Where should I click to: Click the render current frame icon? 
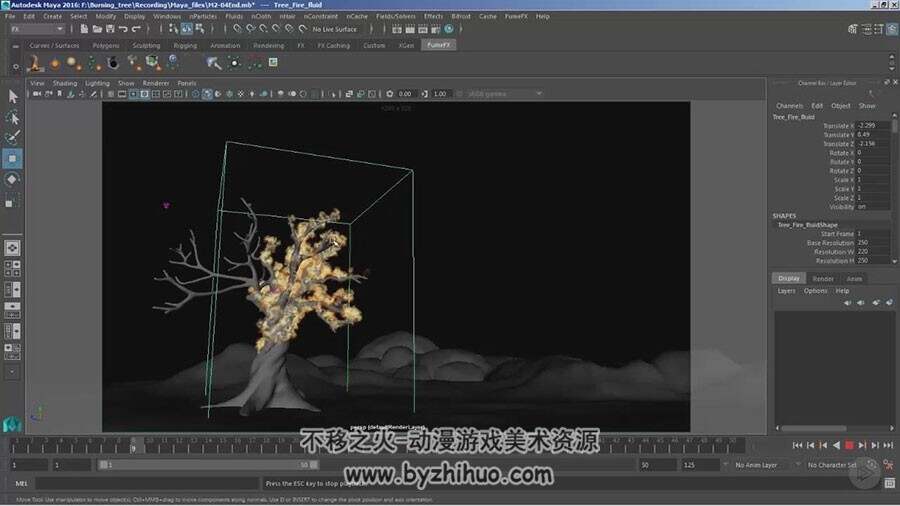point(410,29)
